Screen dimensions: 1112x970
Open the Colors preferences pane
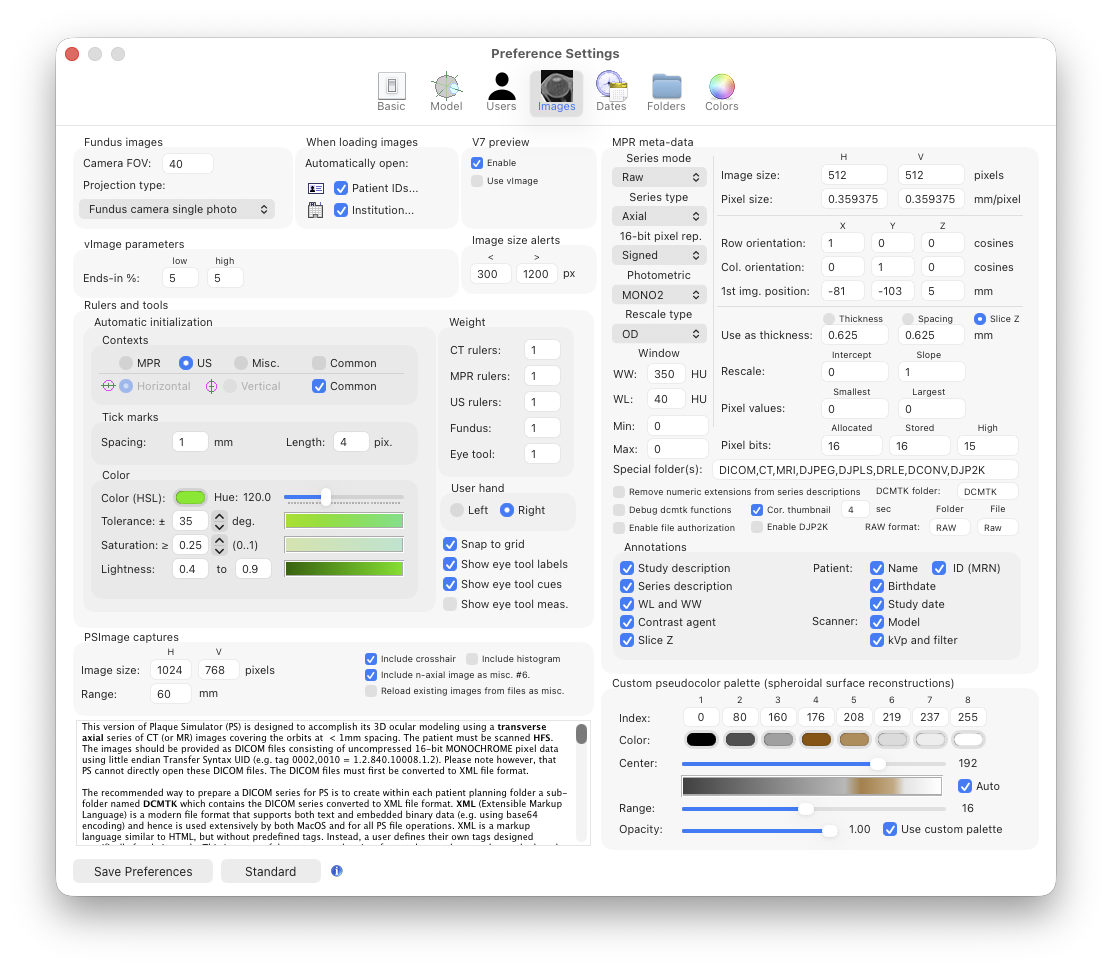click(721, 92)
